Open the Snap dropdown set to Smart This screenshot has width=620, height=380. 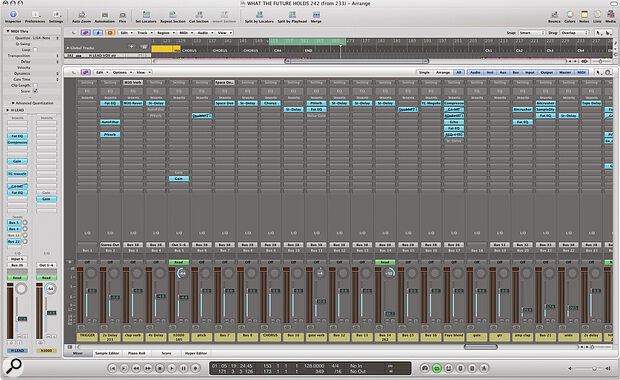click(532, 33)
